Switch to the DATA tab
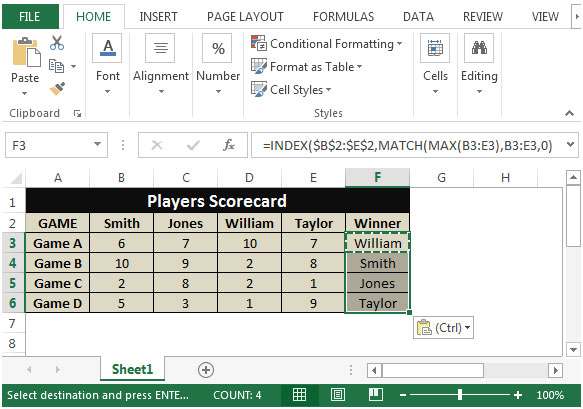The image size is (583, 409). coord(418,16)
